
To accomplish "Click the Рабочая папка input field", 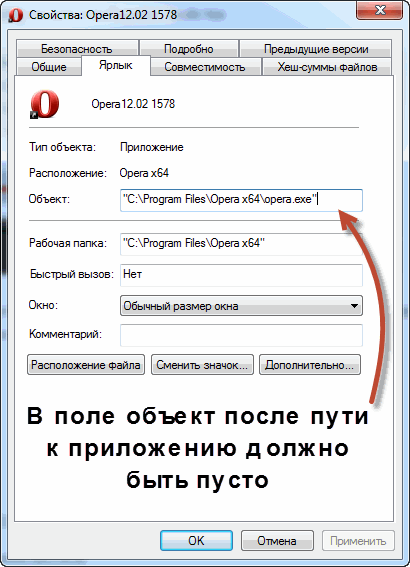I will coord(241,244).
